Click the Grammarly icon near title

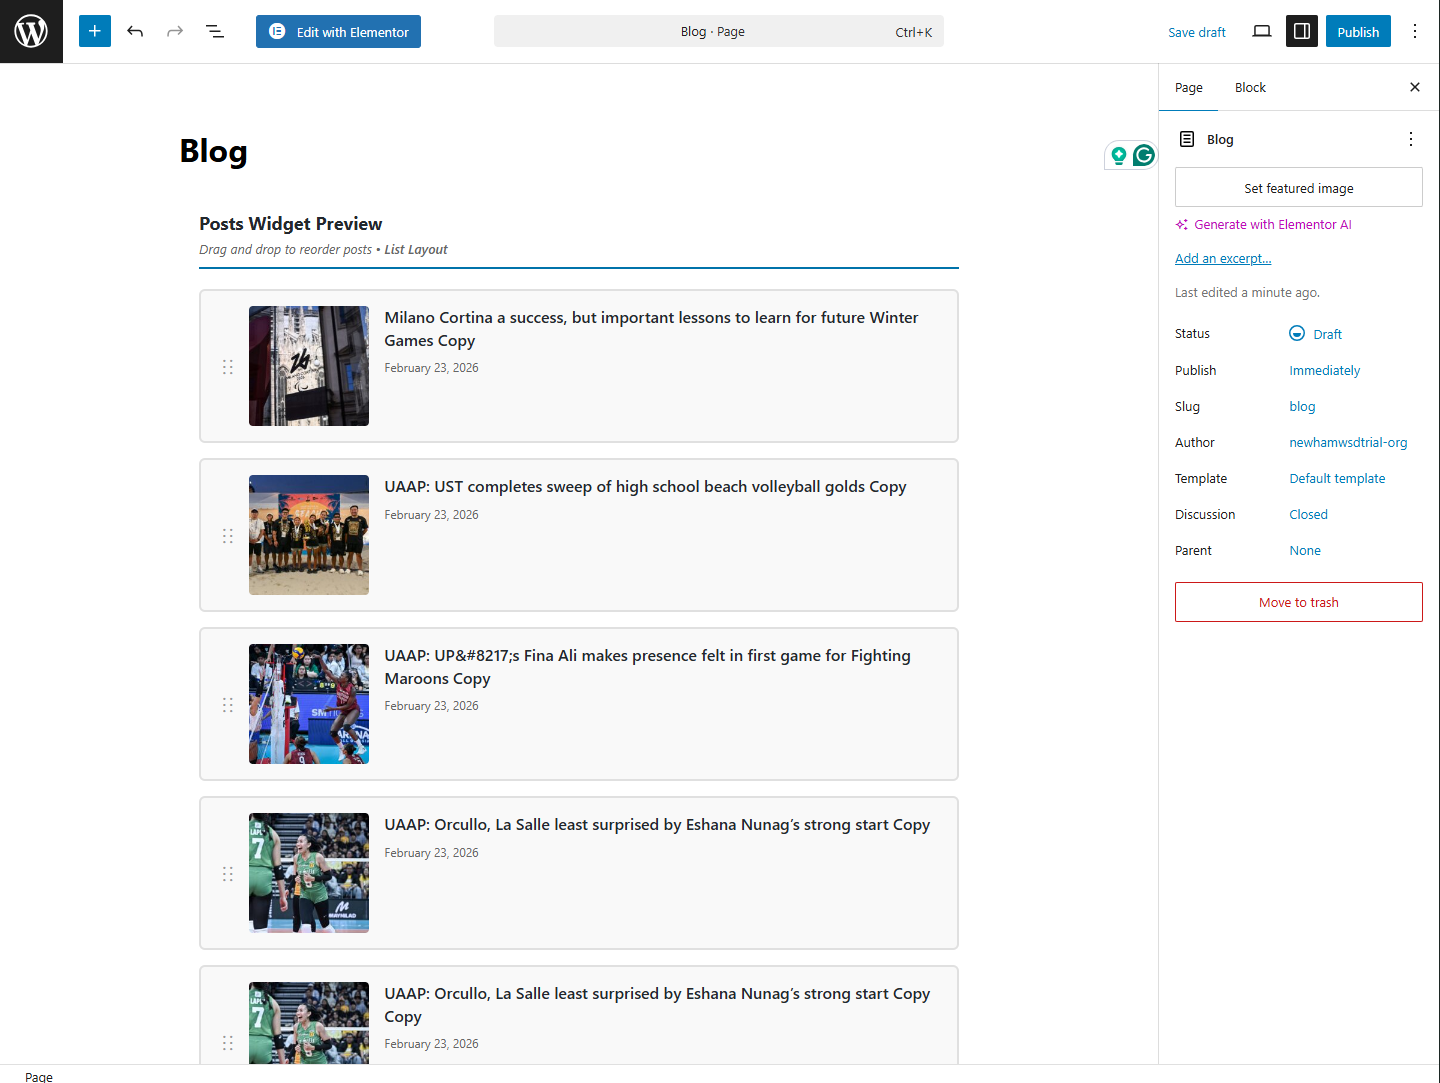(x=1144, y=155)
